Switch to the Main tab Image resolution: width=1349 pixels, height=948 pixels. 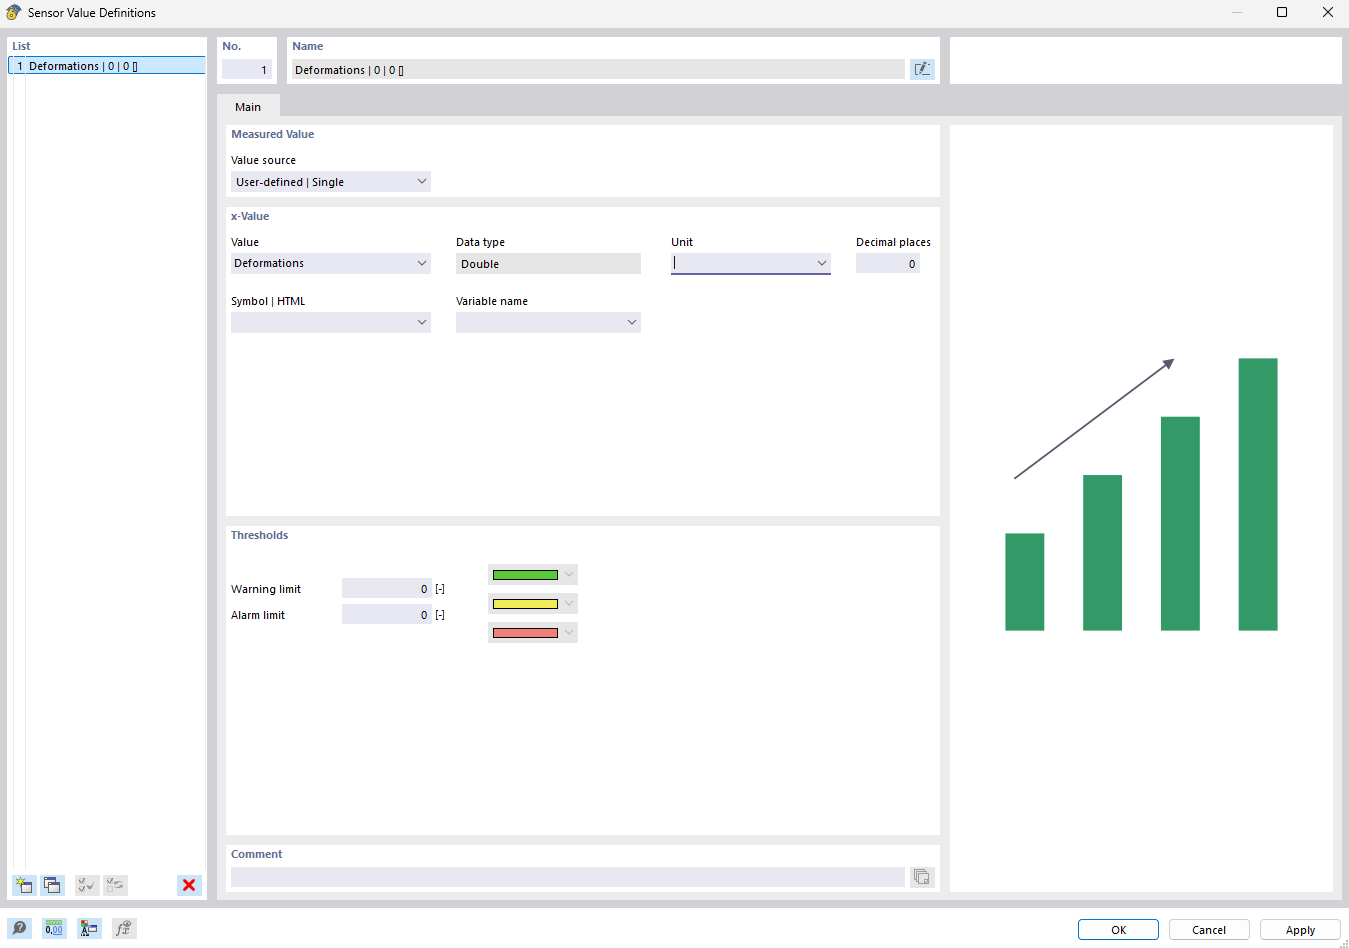click(x=248, y=107)
